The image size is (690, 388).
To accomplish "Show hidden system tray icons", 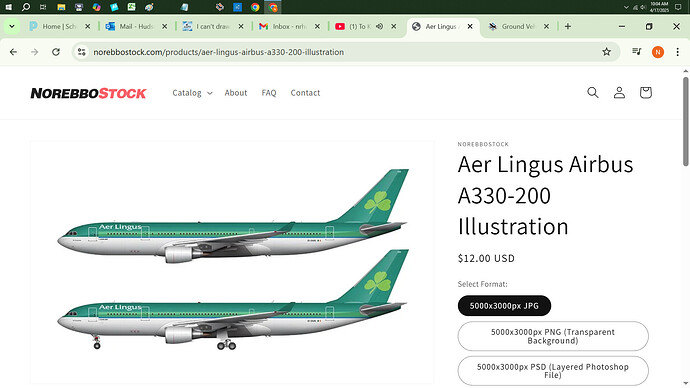I will 626,7.
